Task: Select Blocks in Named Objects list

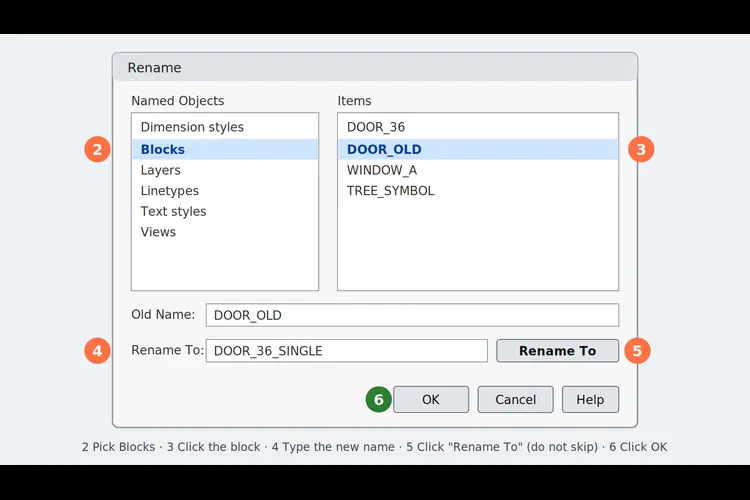Action: click(225, 149)
